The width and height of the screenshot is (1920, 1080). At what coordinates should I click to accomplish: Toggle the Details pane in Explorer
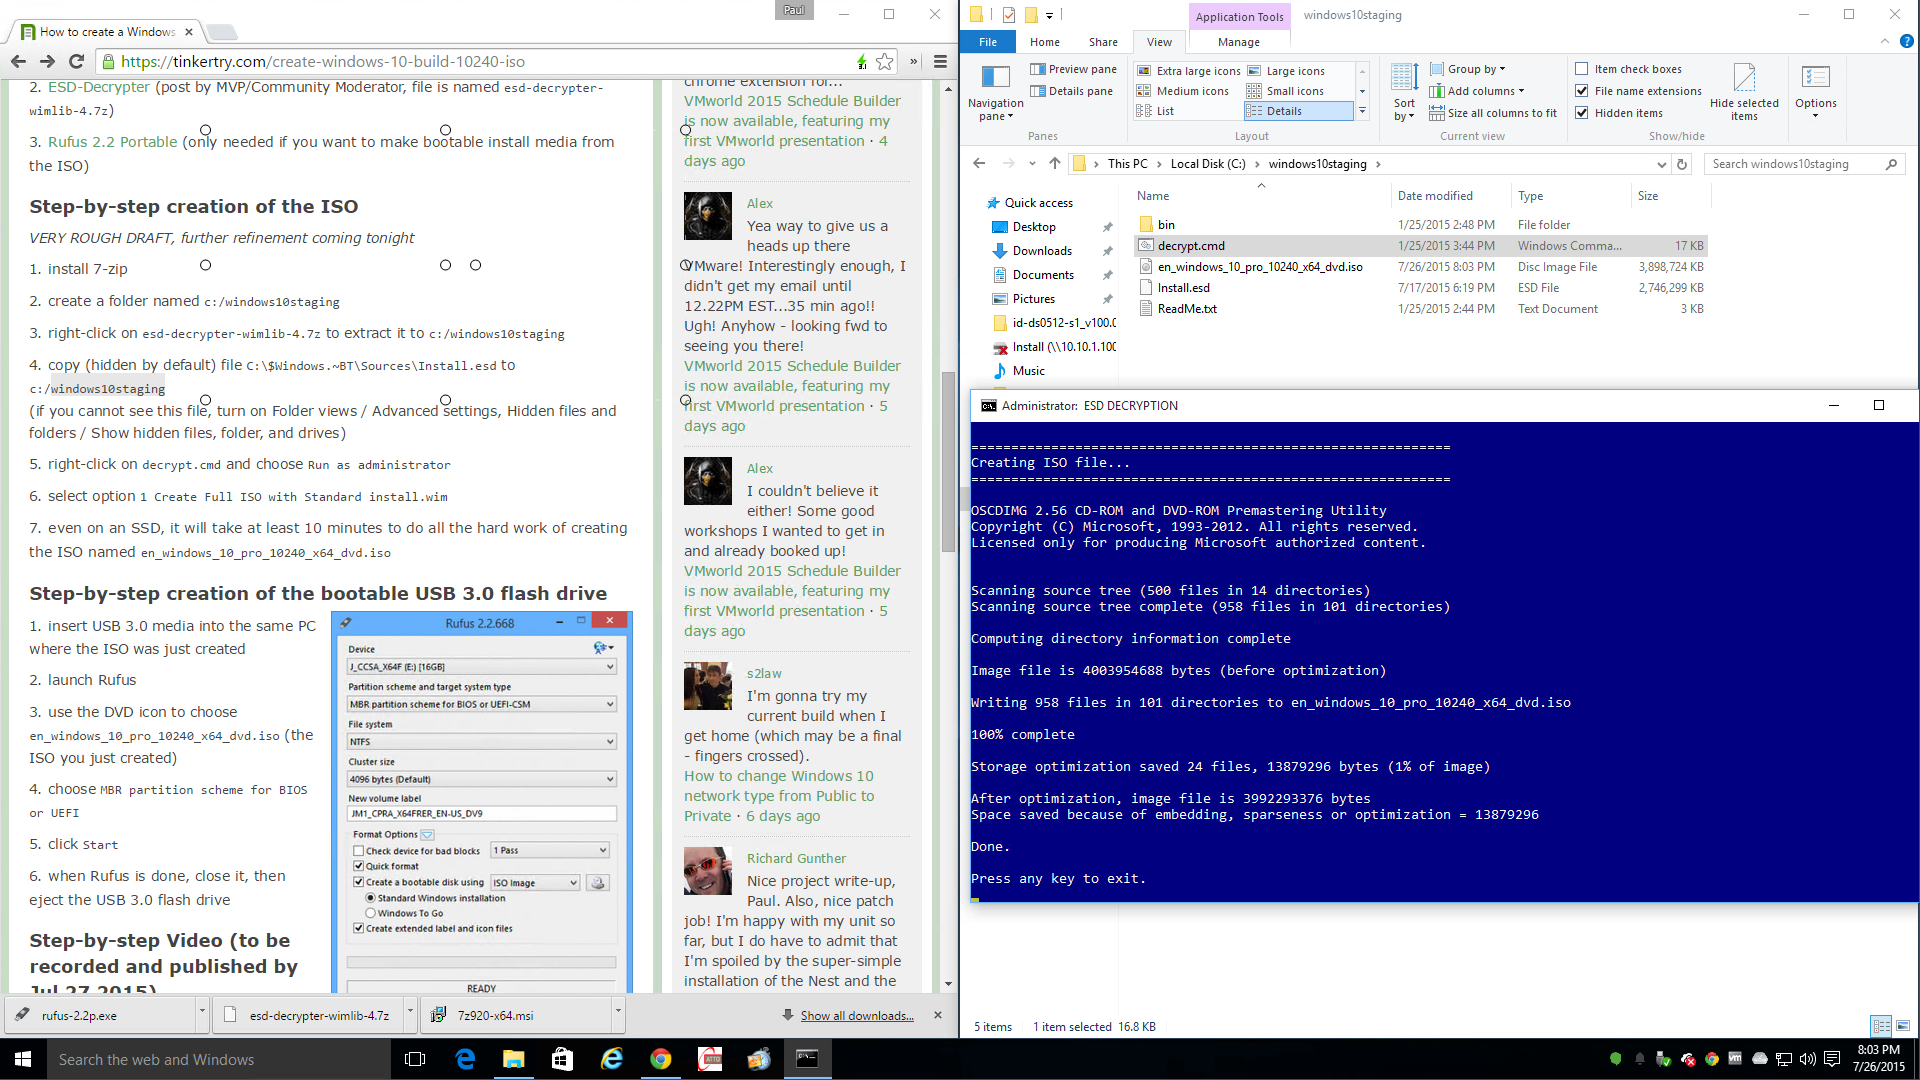[x=1071, y=91]
